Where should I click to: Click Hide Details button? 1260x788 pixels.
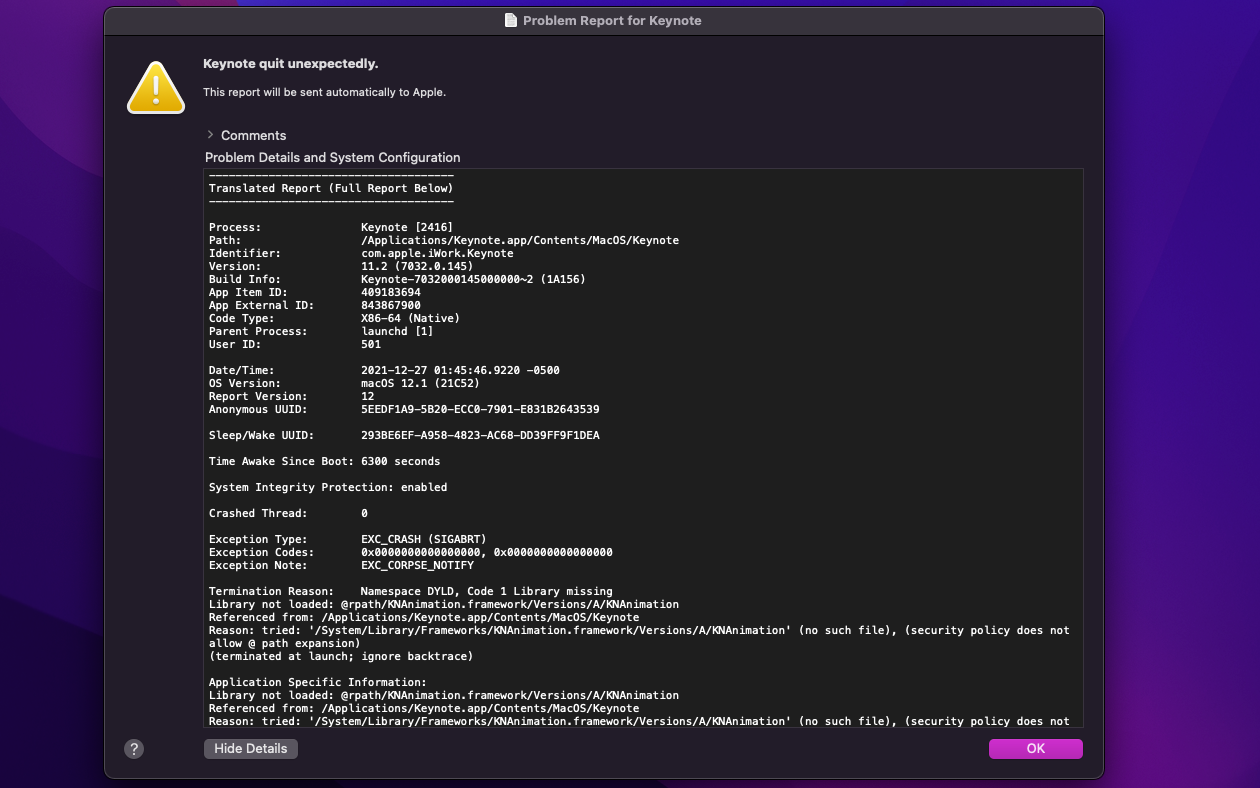251,748
